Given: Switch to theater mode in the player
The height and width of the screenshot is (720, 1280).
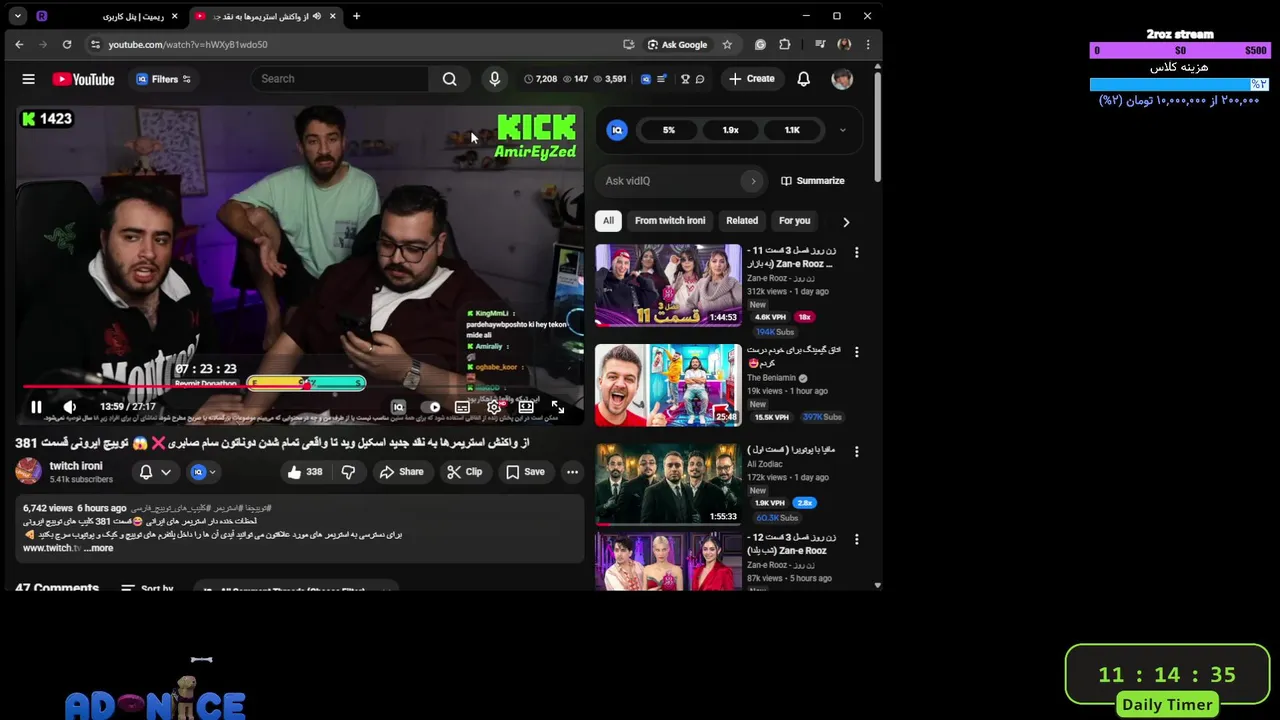Looking at the screenshot, I should coord(526,407).
